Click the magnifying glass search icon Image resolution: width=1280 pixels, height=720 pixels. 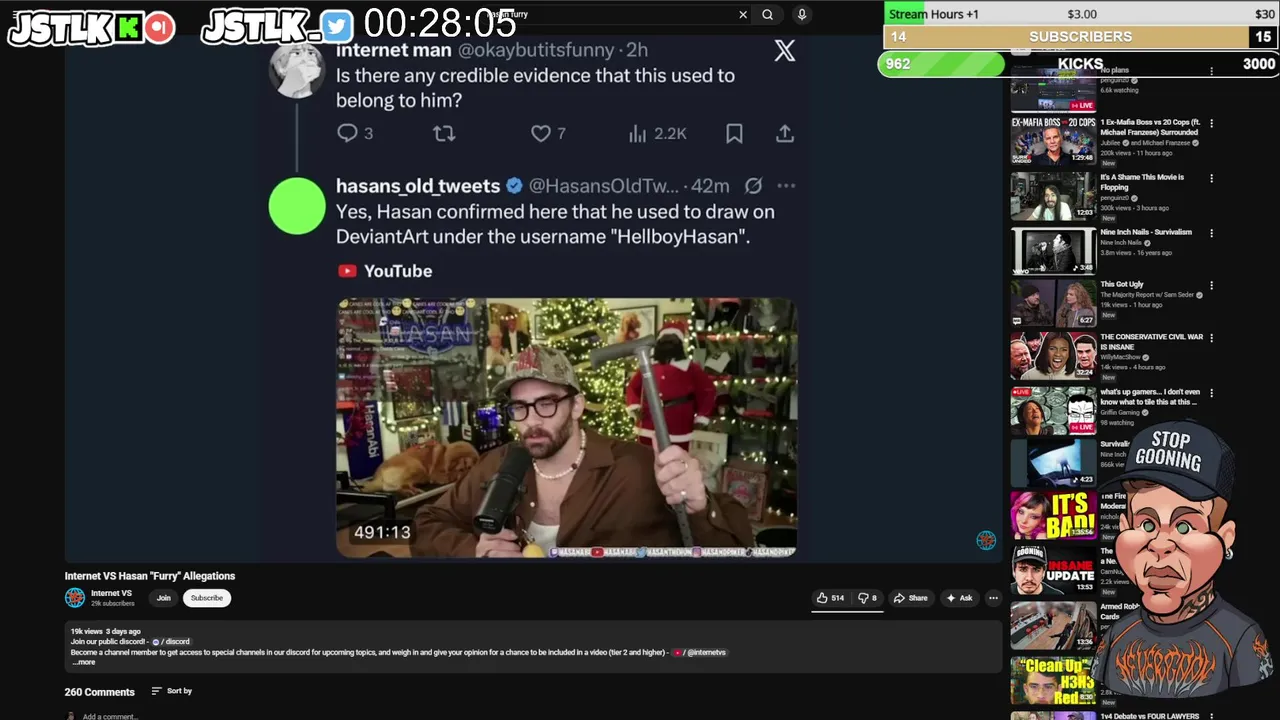pos(767,14)
